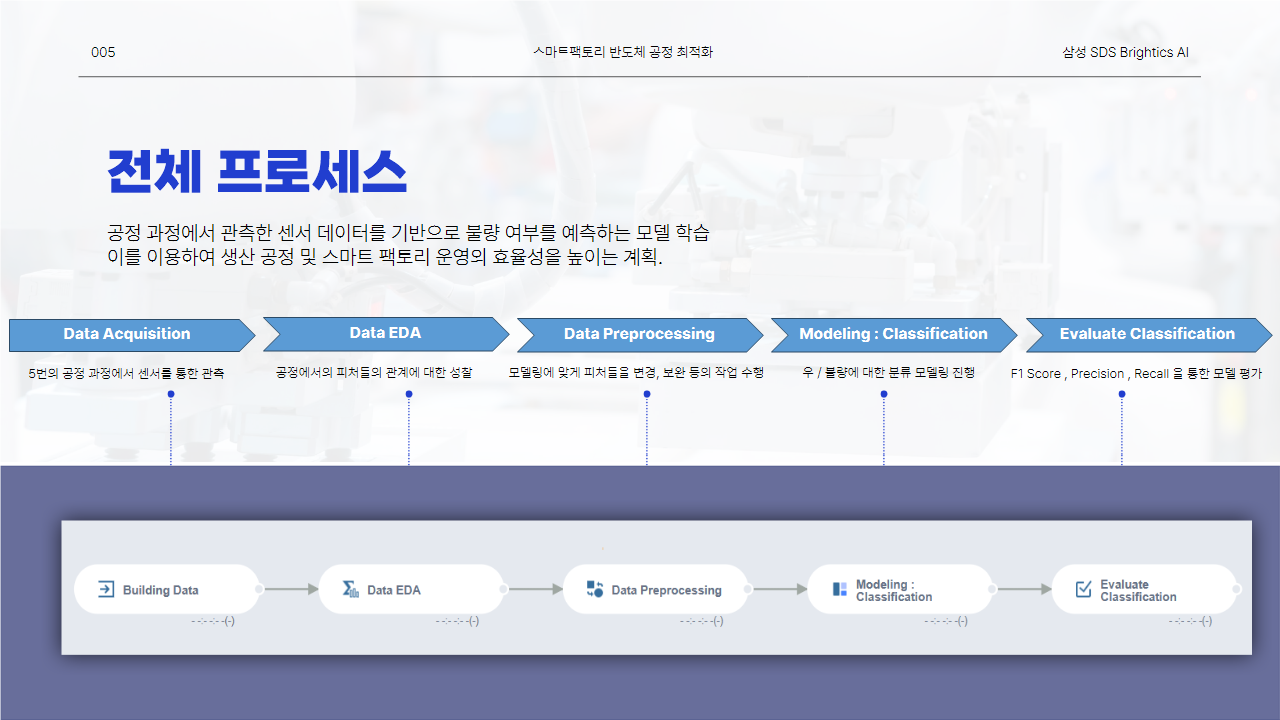This screenshot has height=720, width=1280.
Task: Click the output port of Data Preprocessing node
Action: (x=748, y=590)
